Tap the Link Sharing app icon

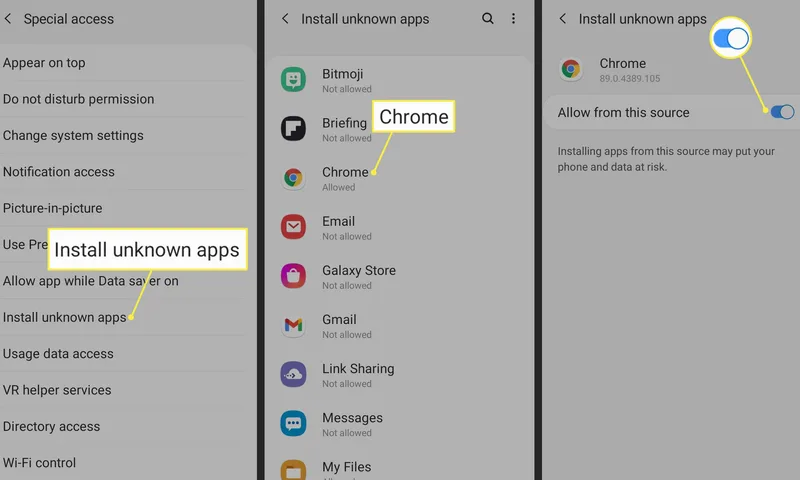(x=293, y=374)
